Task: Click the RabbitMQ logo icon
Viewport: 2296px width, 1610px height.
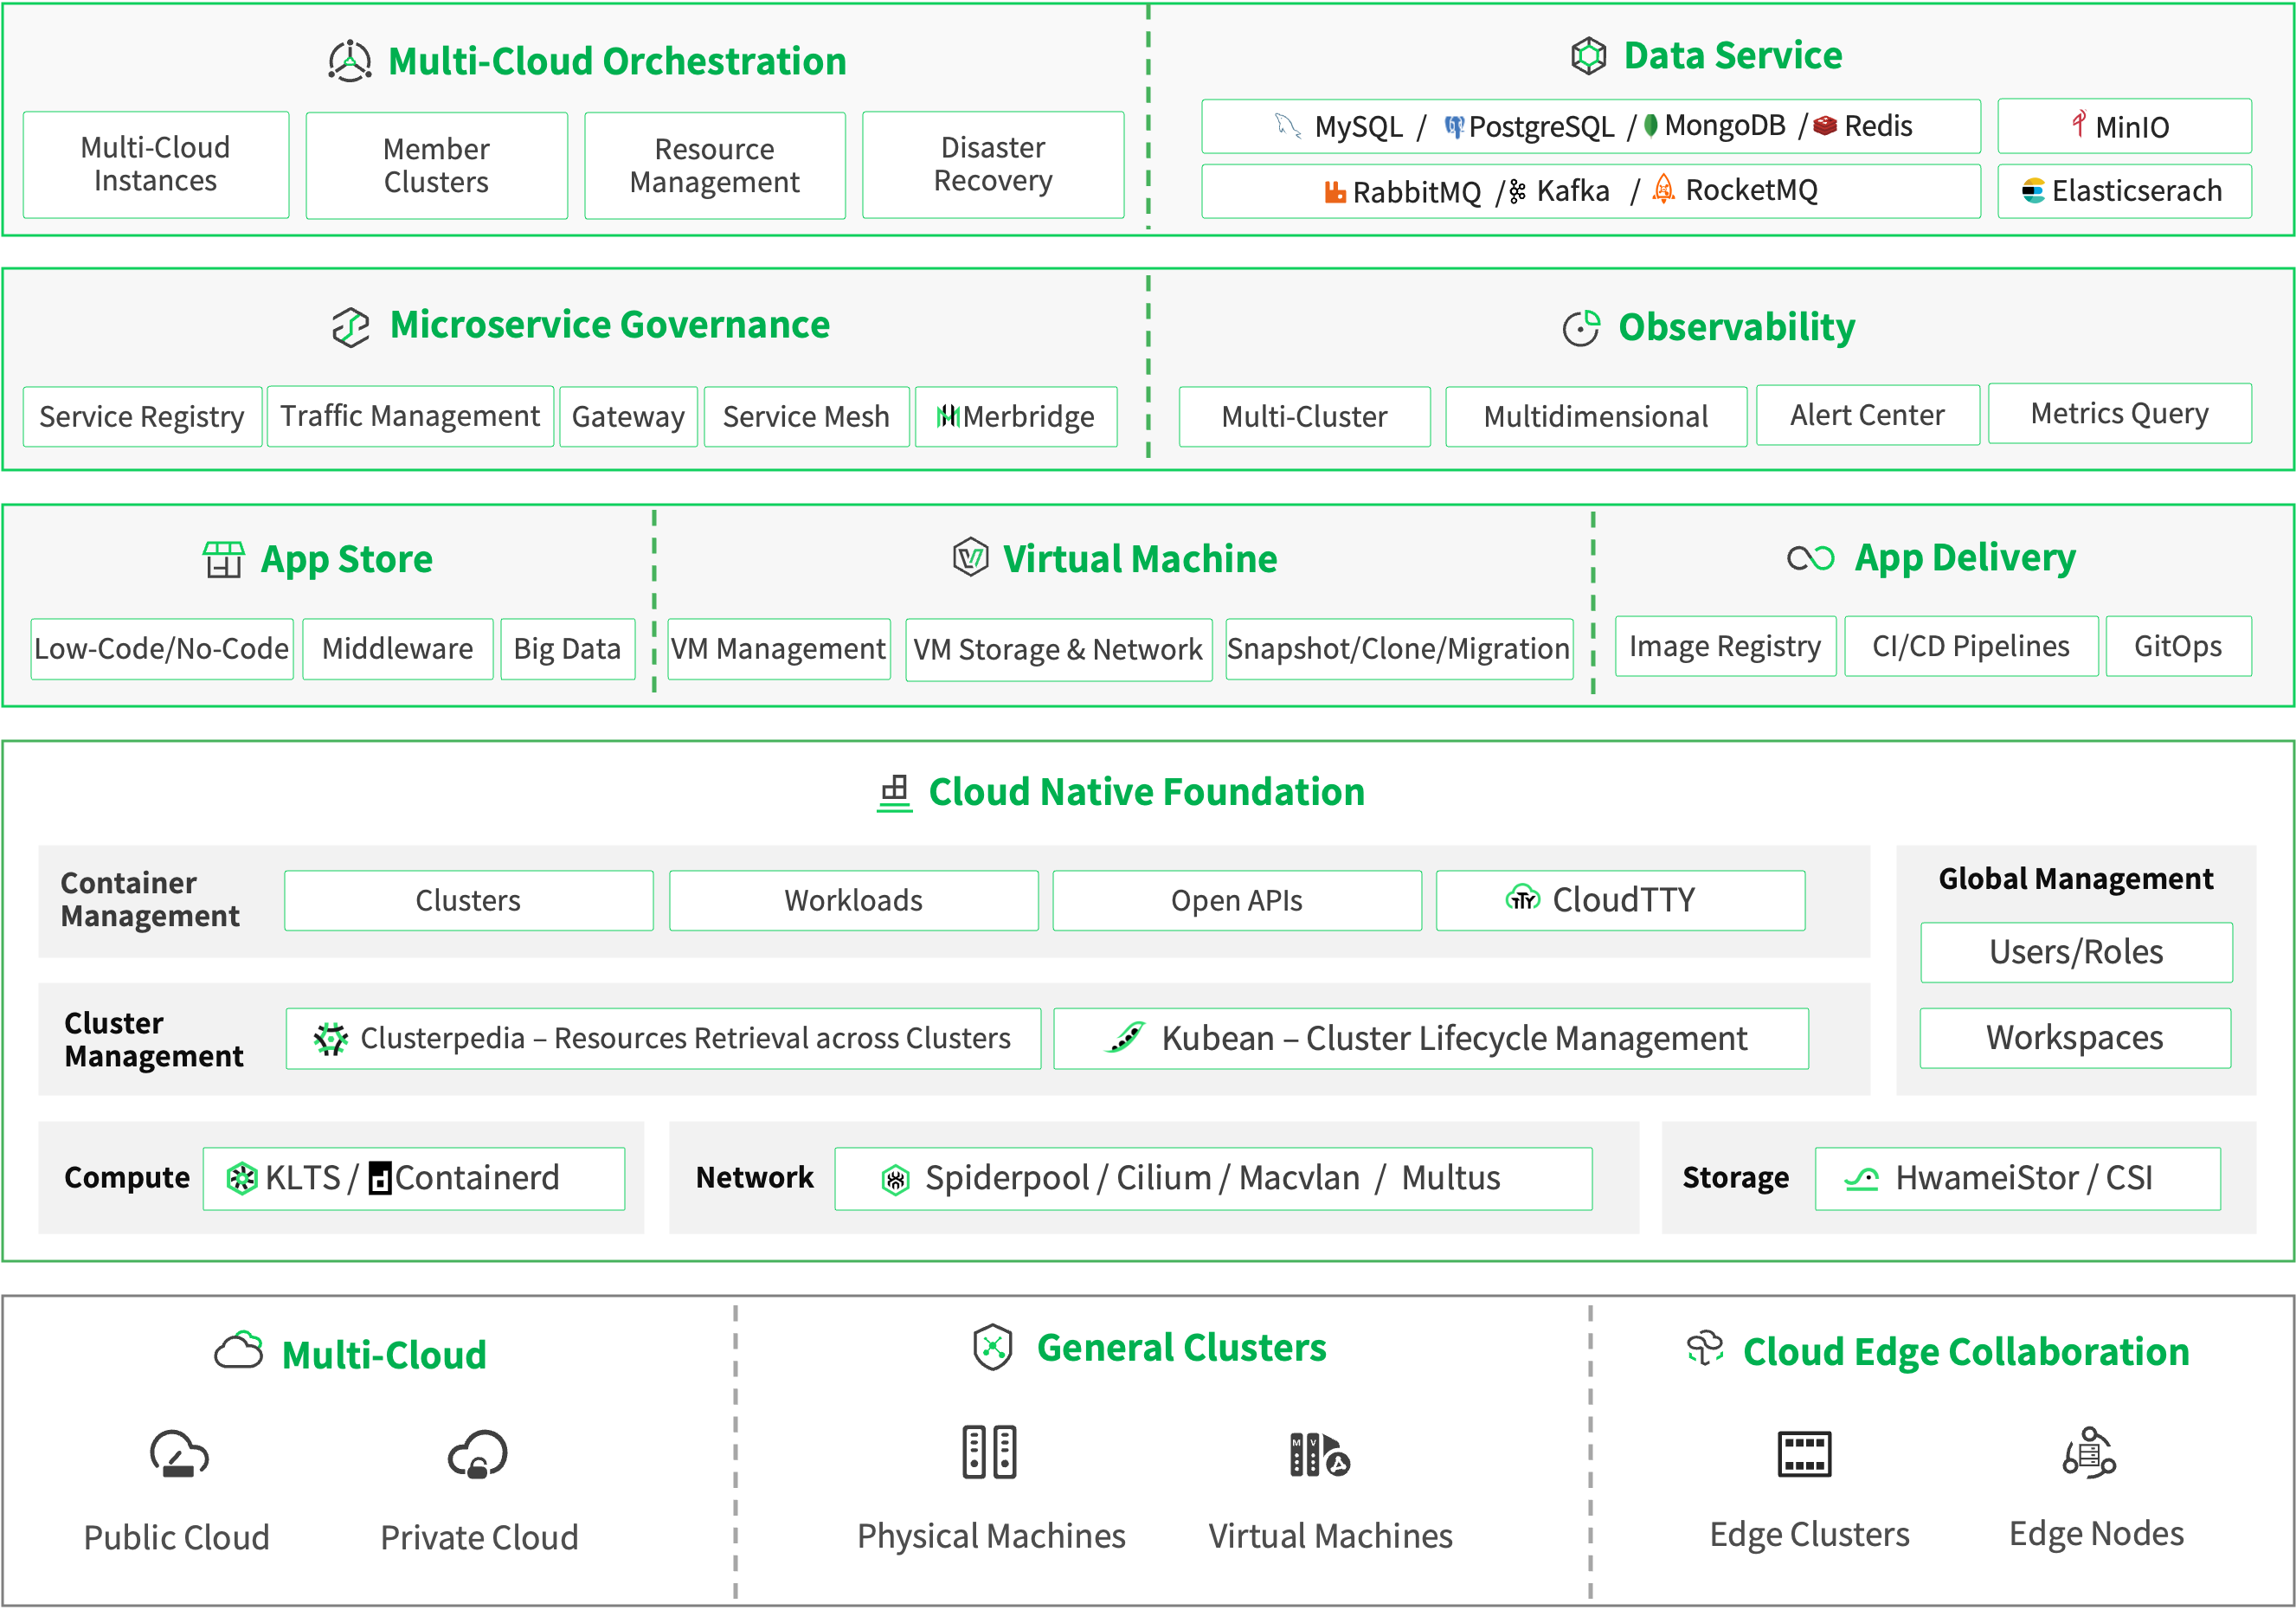Action: [1335, 192]
